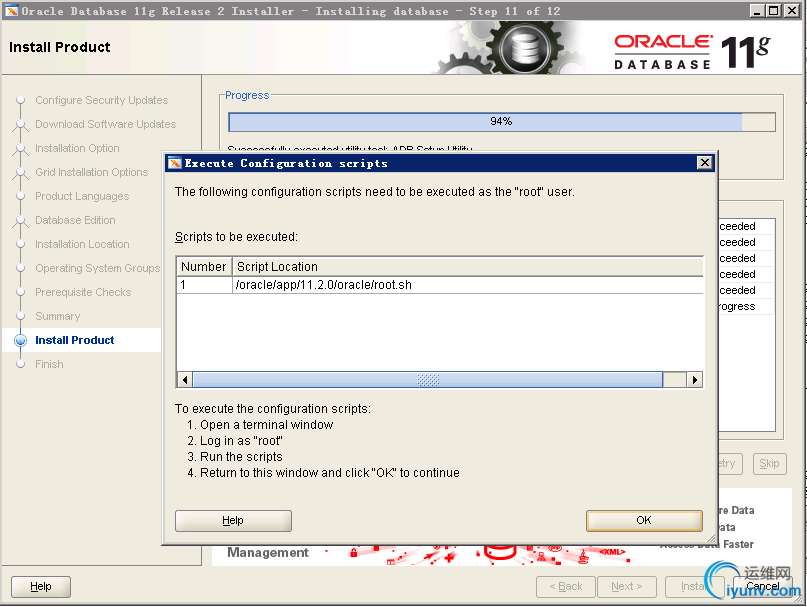Select Operating System Groups step

pyautogui.click(x=97, y=268)
